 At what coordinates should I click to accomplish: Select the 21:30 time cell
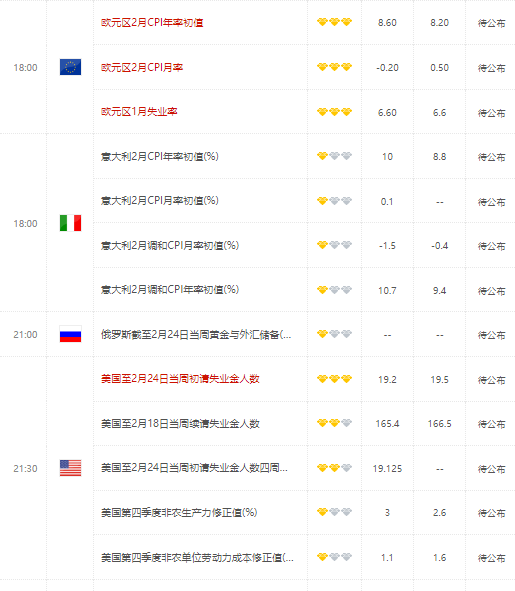(25, 469)
